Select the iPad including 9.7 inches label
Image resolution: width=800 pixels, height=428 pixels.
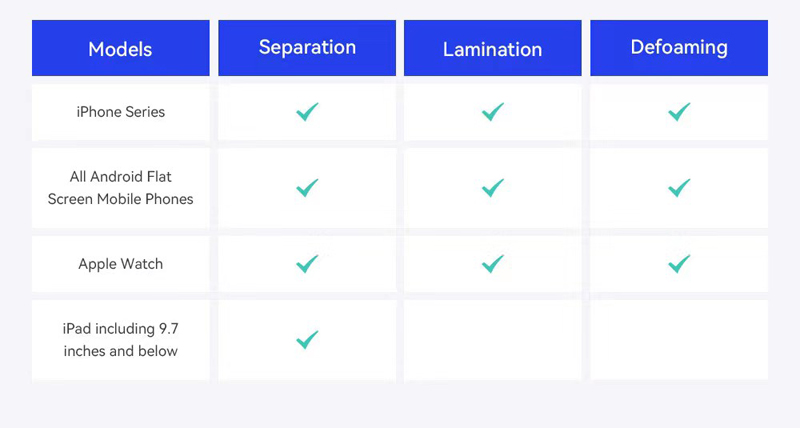tap(120, 340)
